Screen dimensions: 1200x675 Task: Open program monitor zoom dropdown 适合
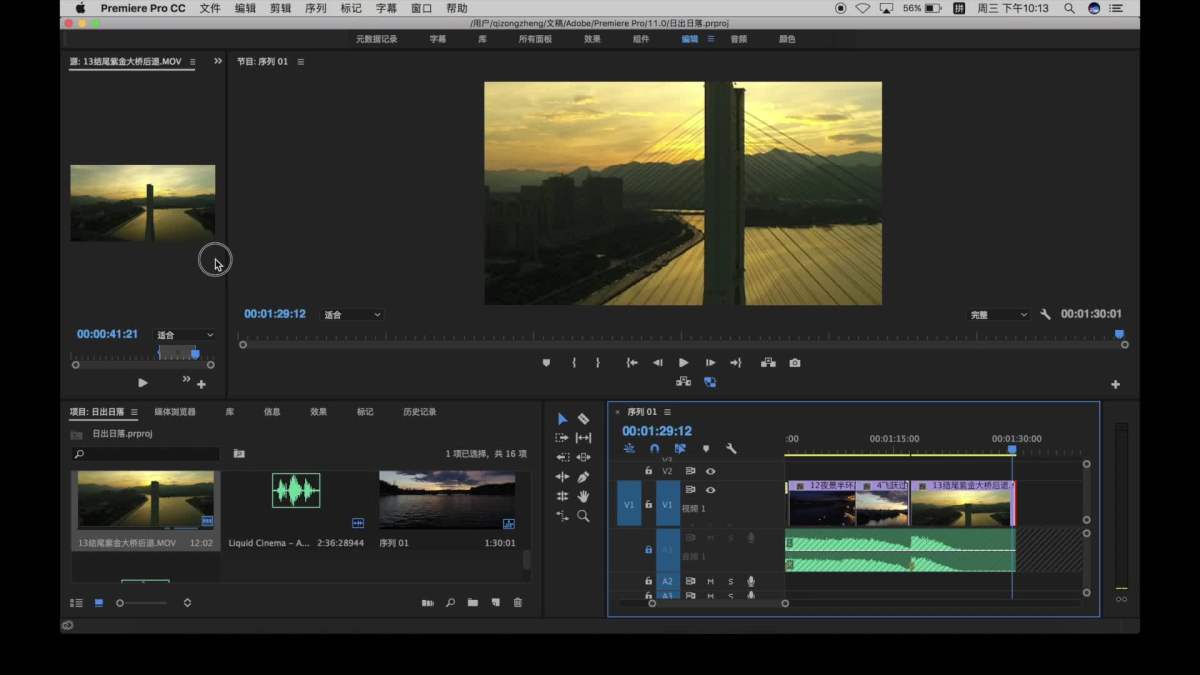(353, 315)
